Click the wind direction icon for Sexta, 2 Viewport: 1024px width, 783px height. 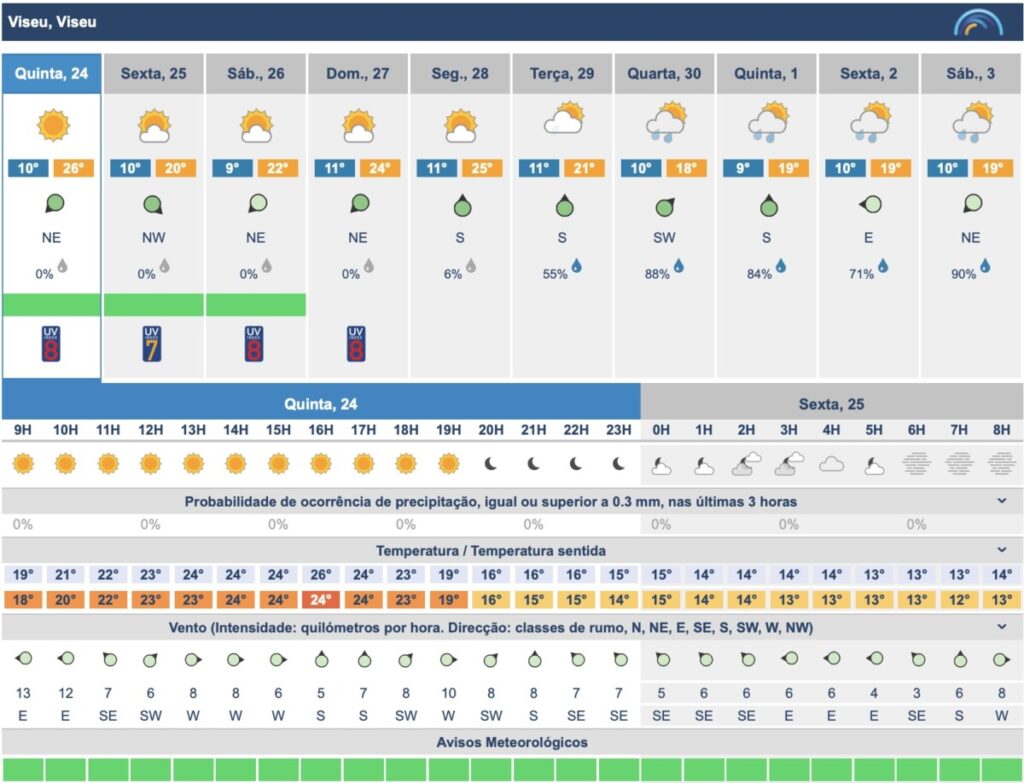(869, 206)
